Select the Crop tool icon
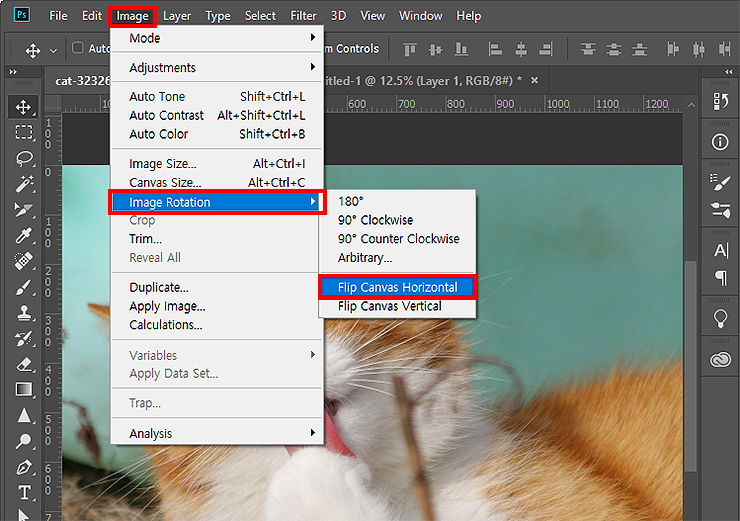The width and height of the screenshot is (740, 521). (x=23, y=210)
